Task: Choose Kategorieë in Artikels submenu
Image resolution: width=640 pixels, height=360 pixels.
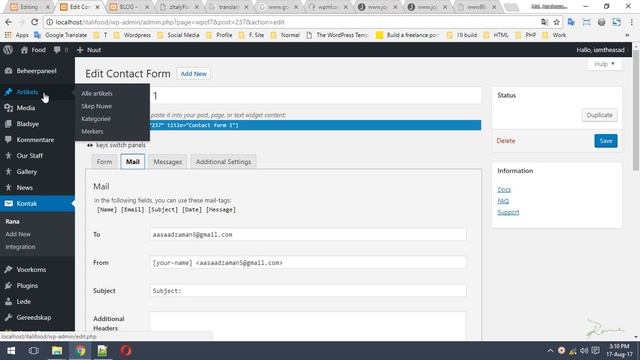Action: pos(96,119)
